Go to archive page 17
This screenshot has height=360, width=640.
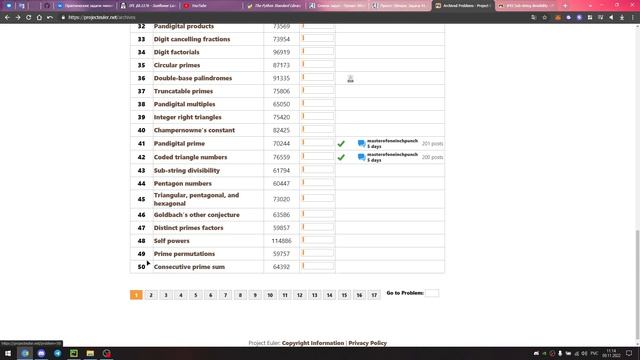point(374,295)
